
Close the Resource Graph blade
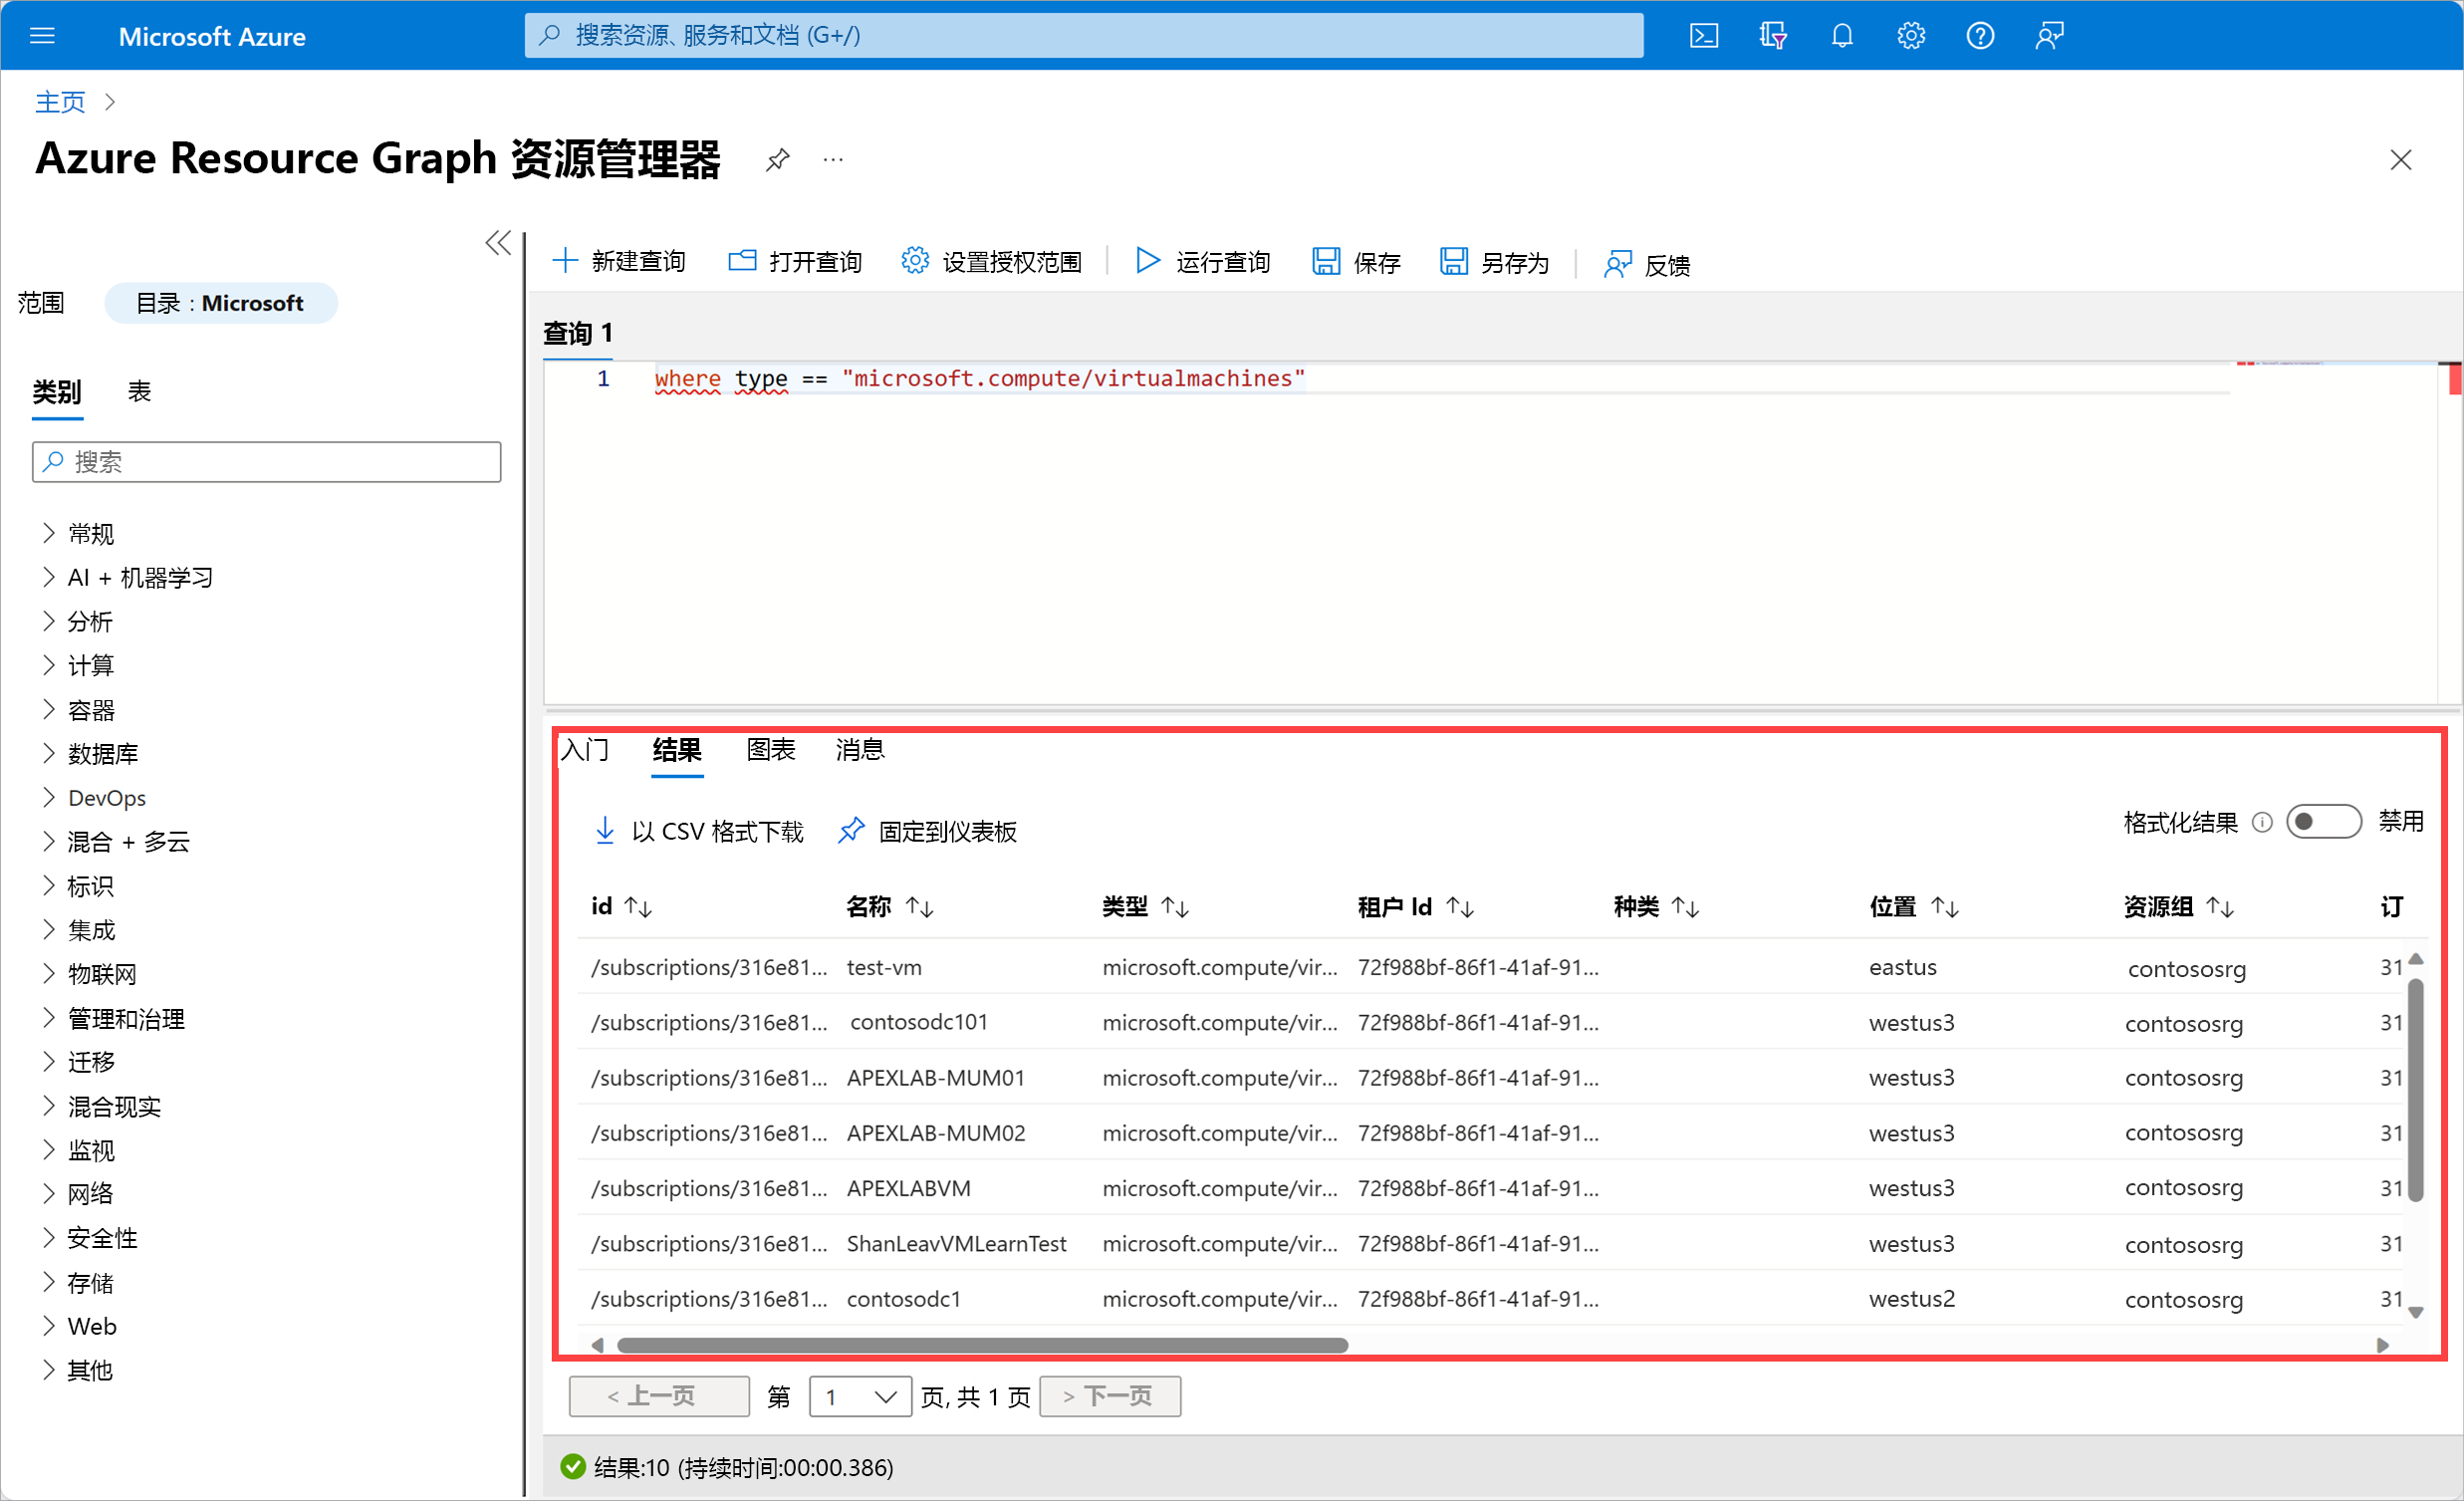(x=2400, y=159)
